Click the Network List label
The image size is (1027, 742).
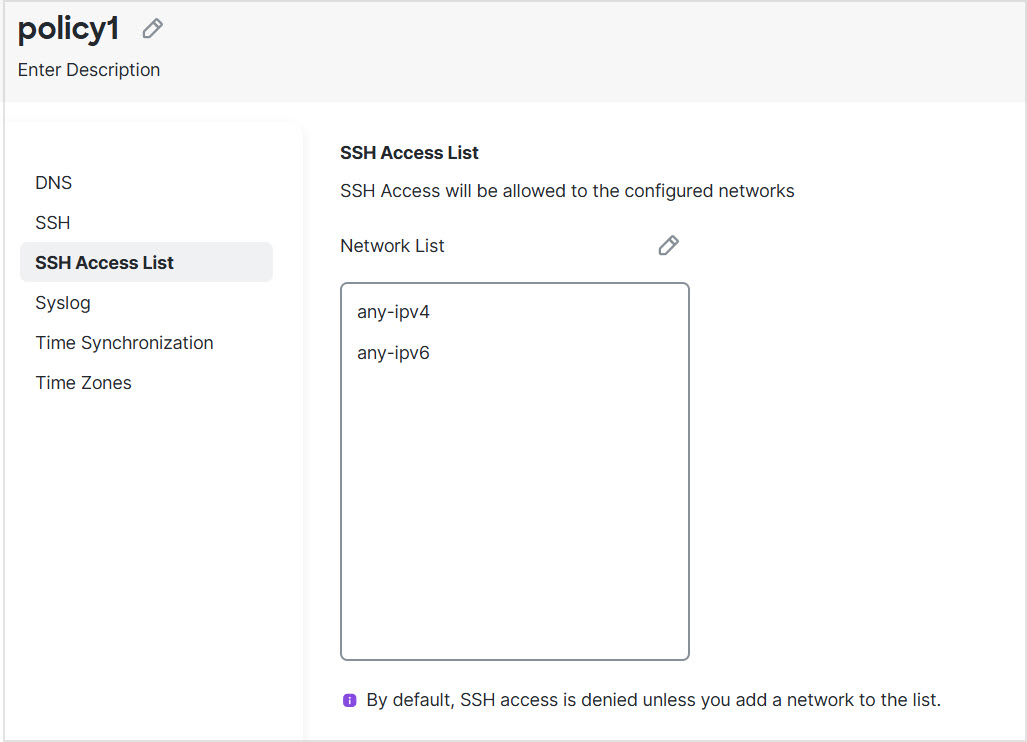point(392,245)
